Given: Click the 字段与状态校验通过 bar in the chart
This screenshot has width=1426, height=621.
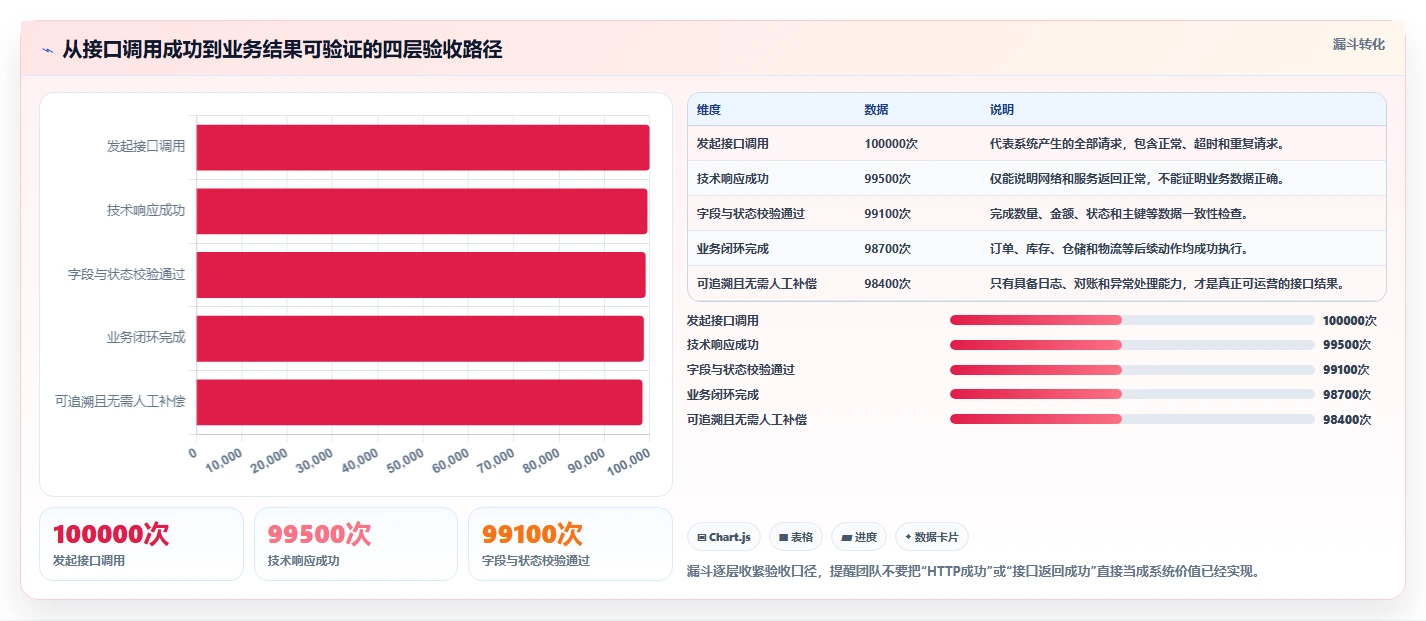Looking at the screenshot, I should coord(421,275).
